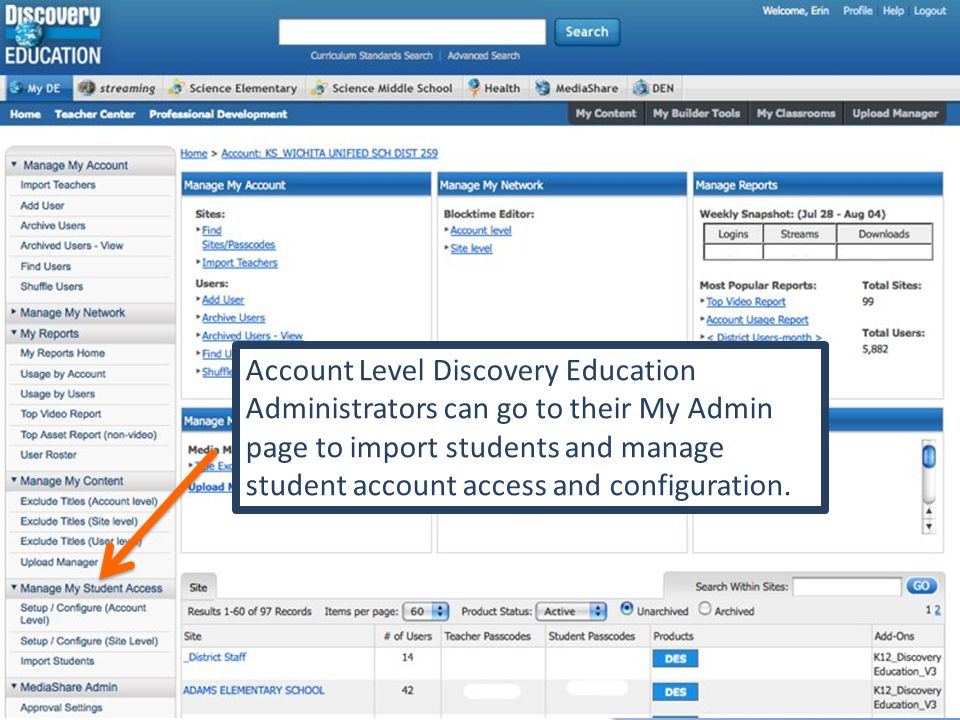Select Import Students in the sidebar
Screen dimensions: 960x720
pos(57,661)
